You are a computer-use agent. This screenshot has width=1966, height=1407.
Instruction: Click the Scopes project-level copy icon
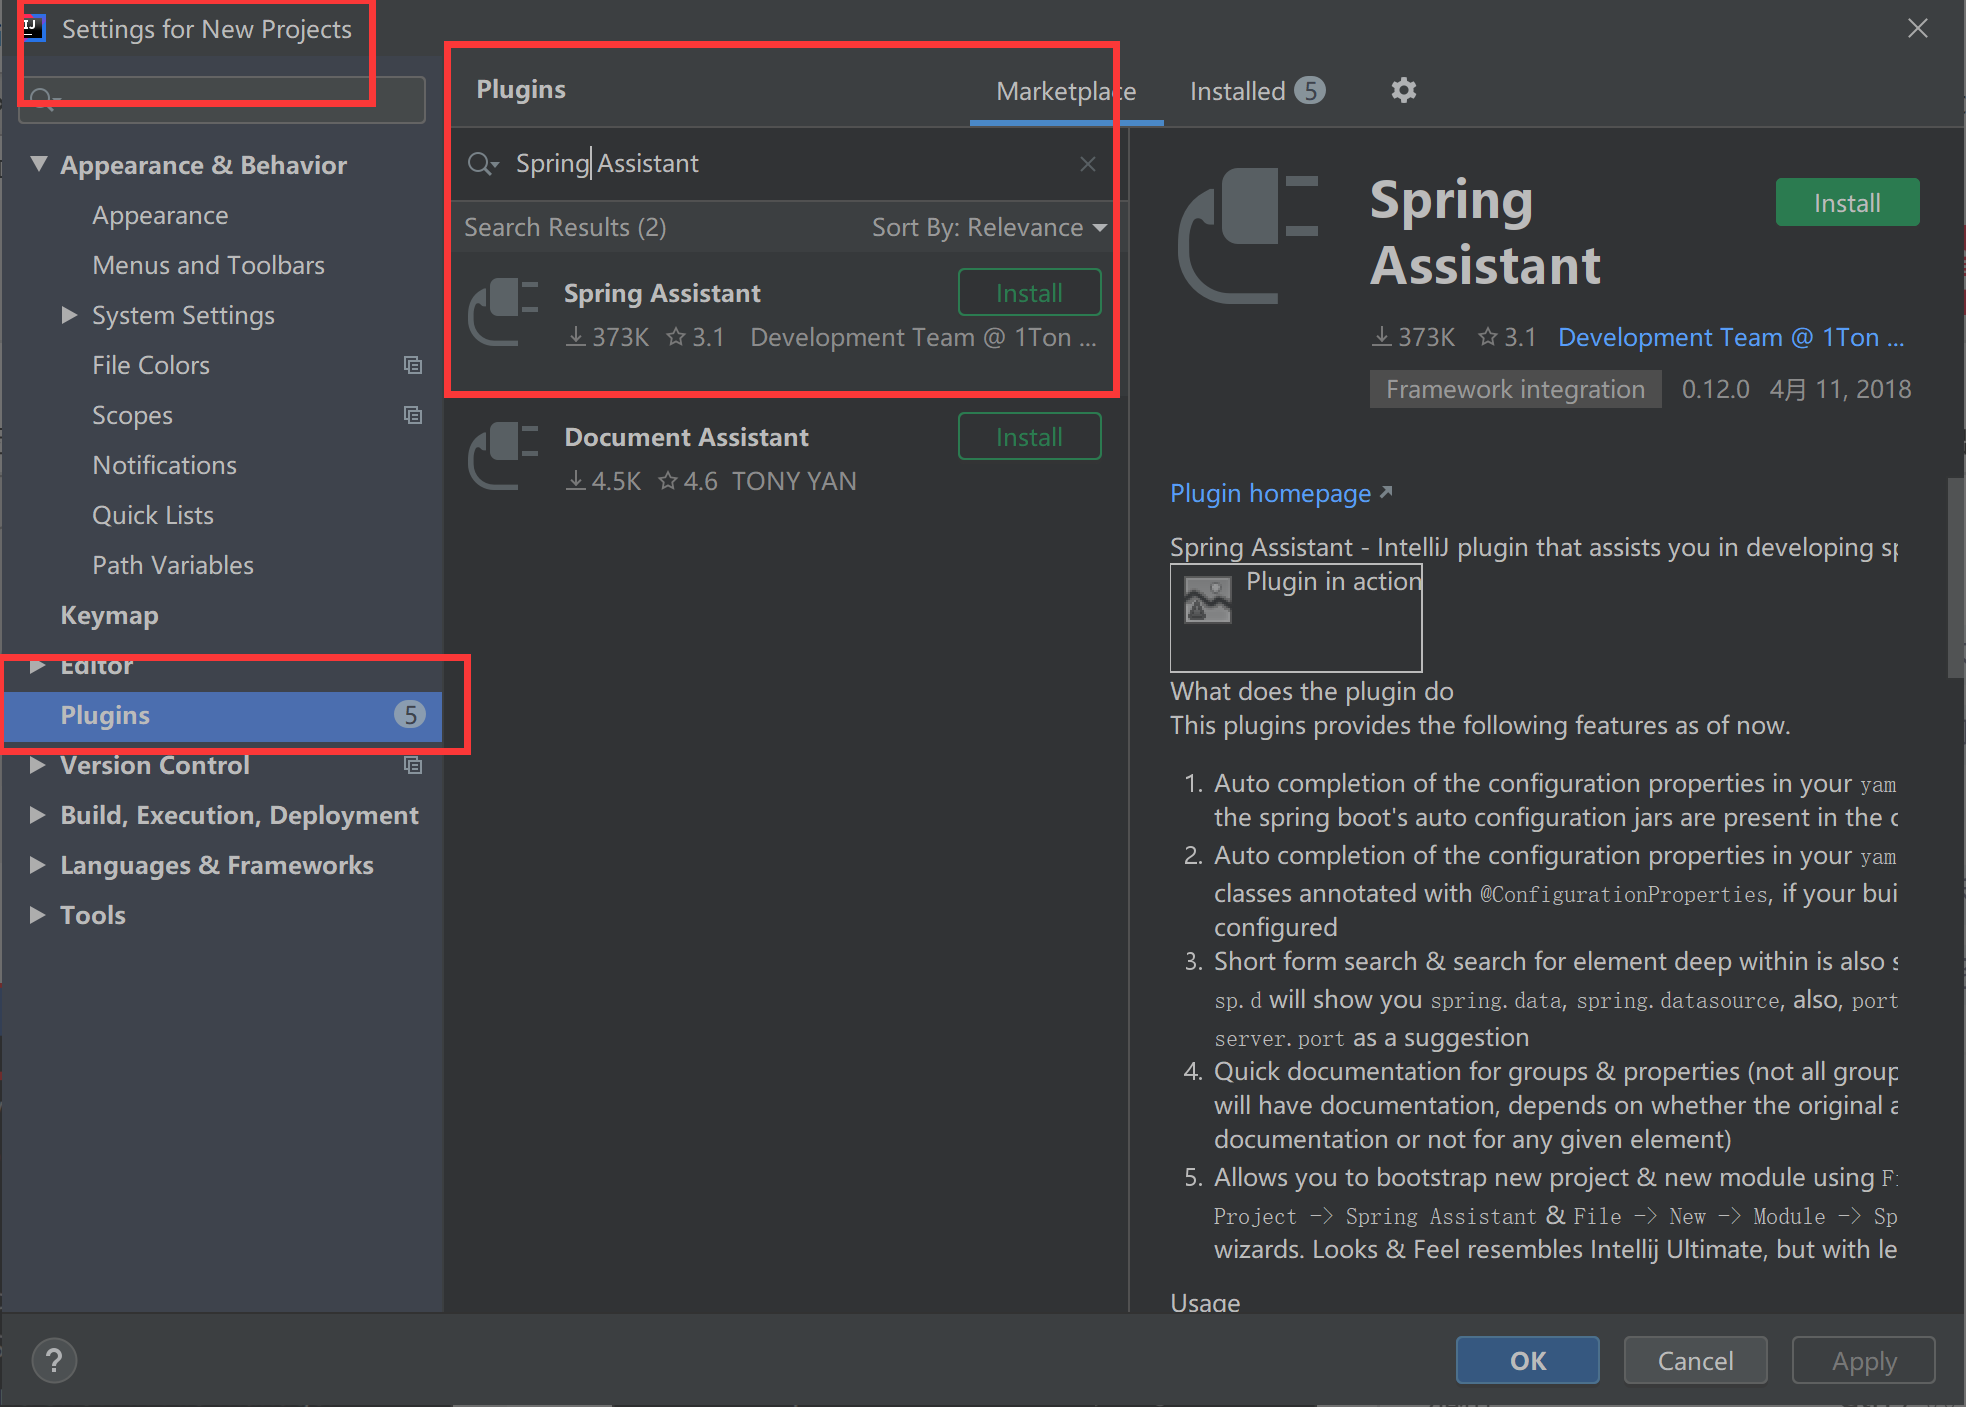(x=412, y=415)
